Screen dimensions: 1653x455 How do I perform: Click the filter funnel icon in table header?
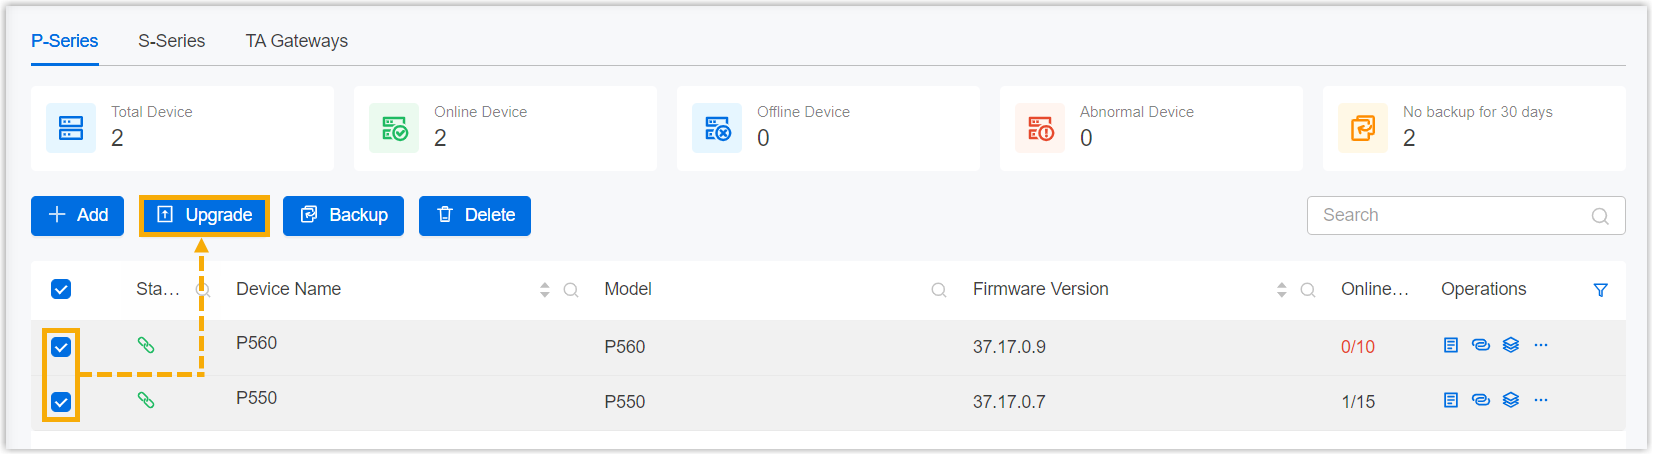tap(1600, 290)
